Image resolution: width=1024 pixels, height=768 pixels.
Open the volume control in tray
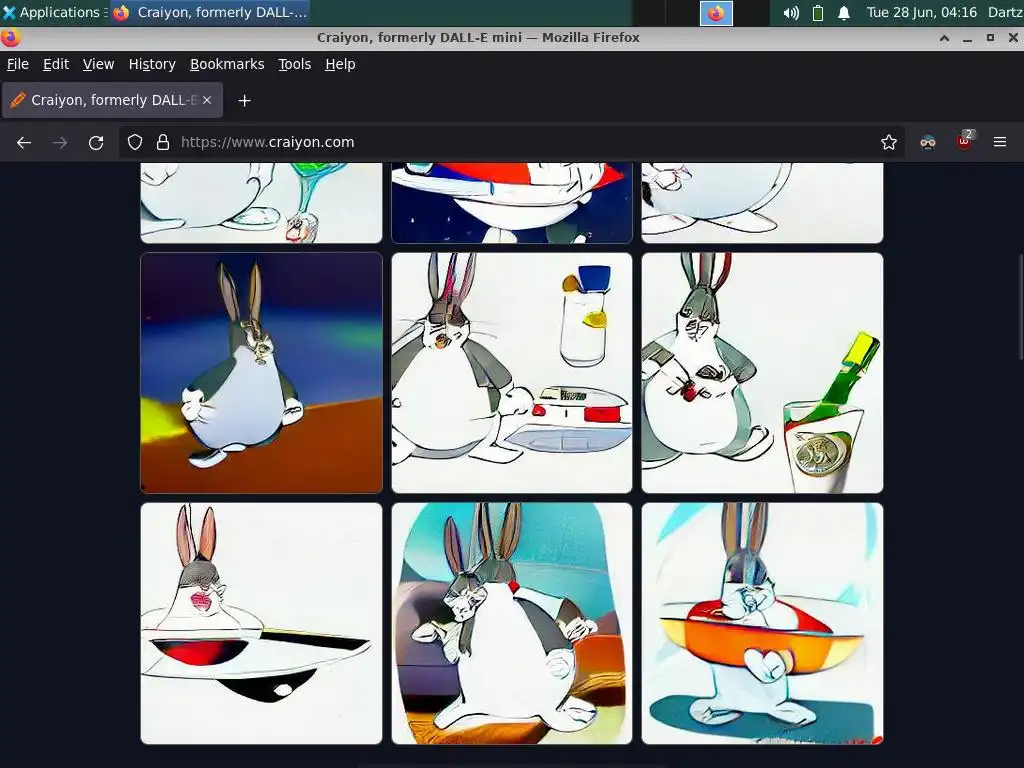[x=791, y=13]
